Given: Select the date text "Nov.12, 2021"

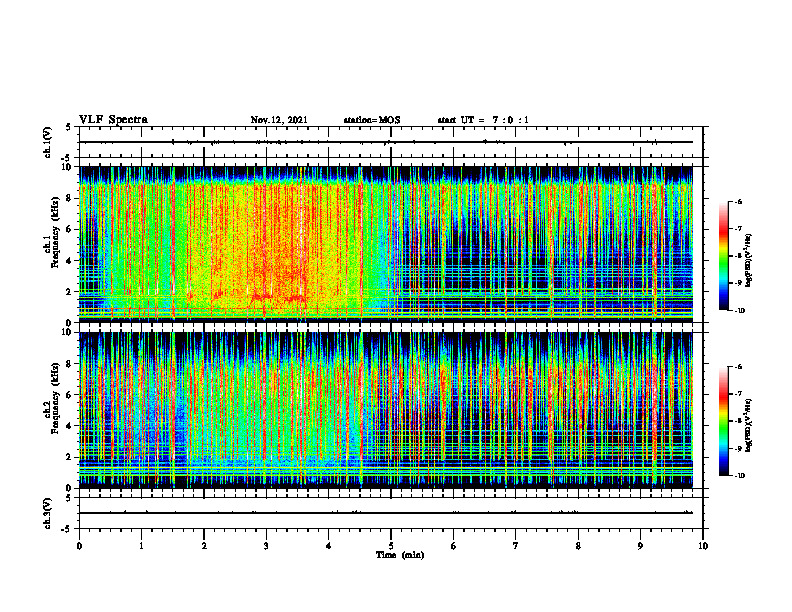Looking at the screenshot, I should click(279, 120).
